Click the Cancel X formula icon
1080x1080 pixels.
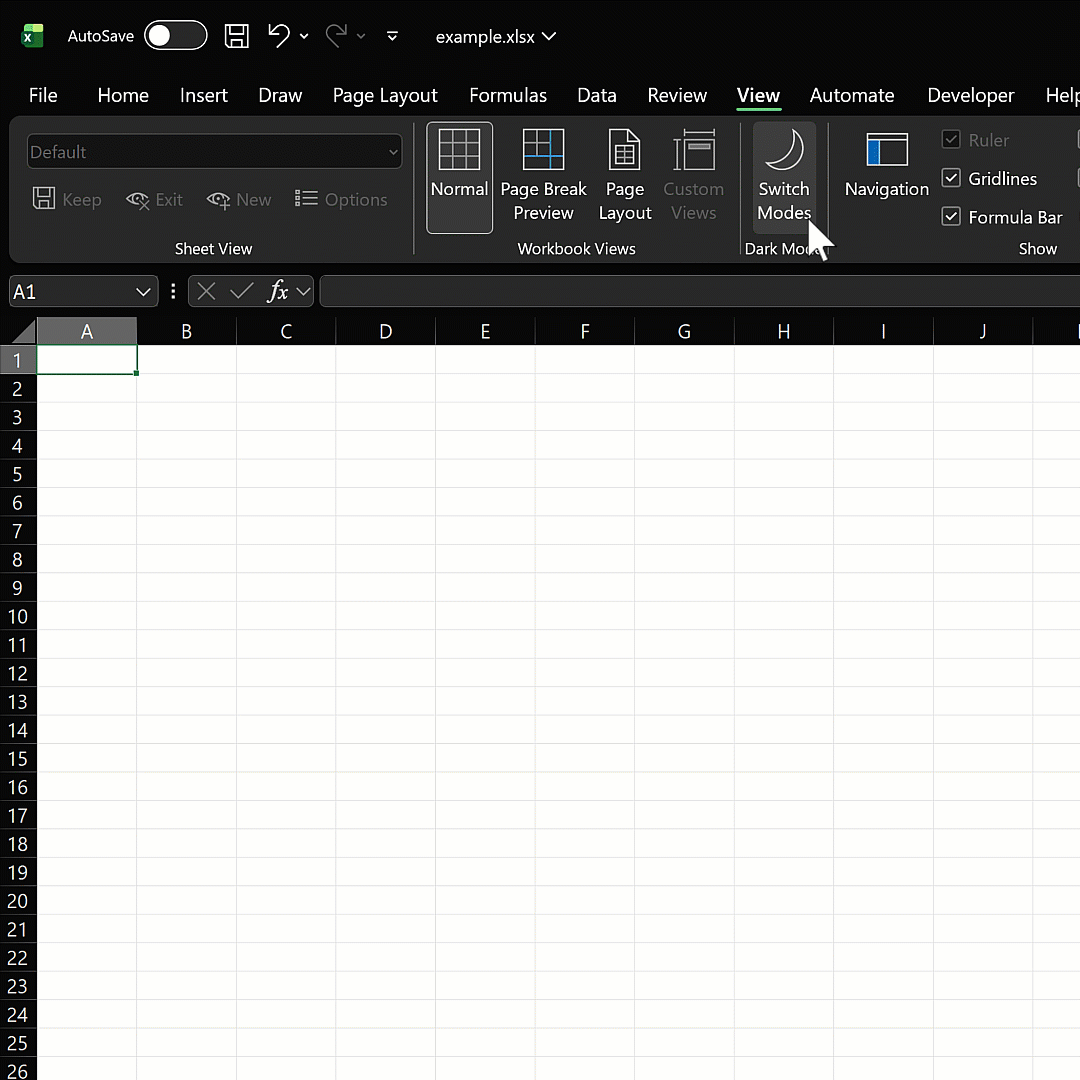pyautogui.click(x=207, y=291)
